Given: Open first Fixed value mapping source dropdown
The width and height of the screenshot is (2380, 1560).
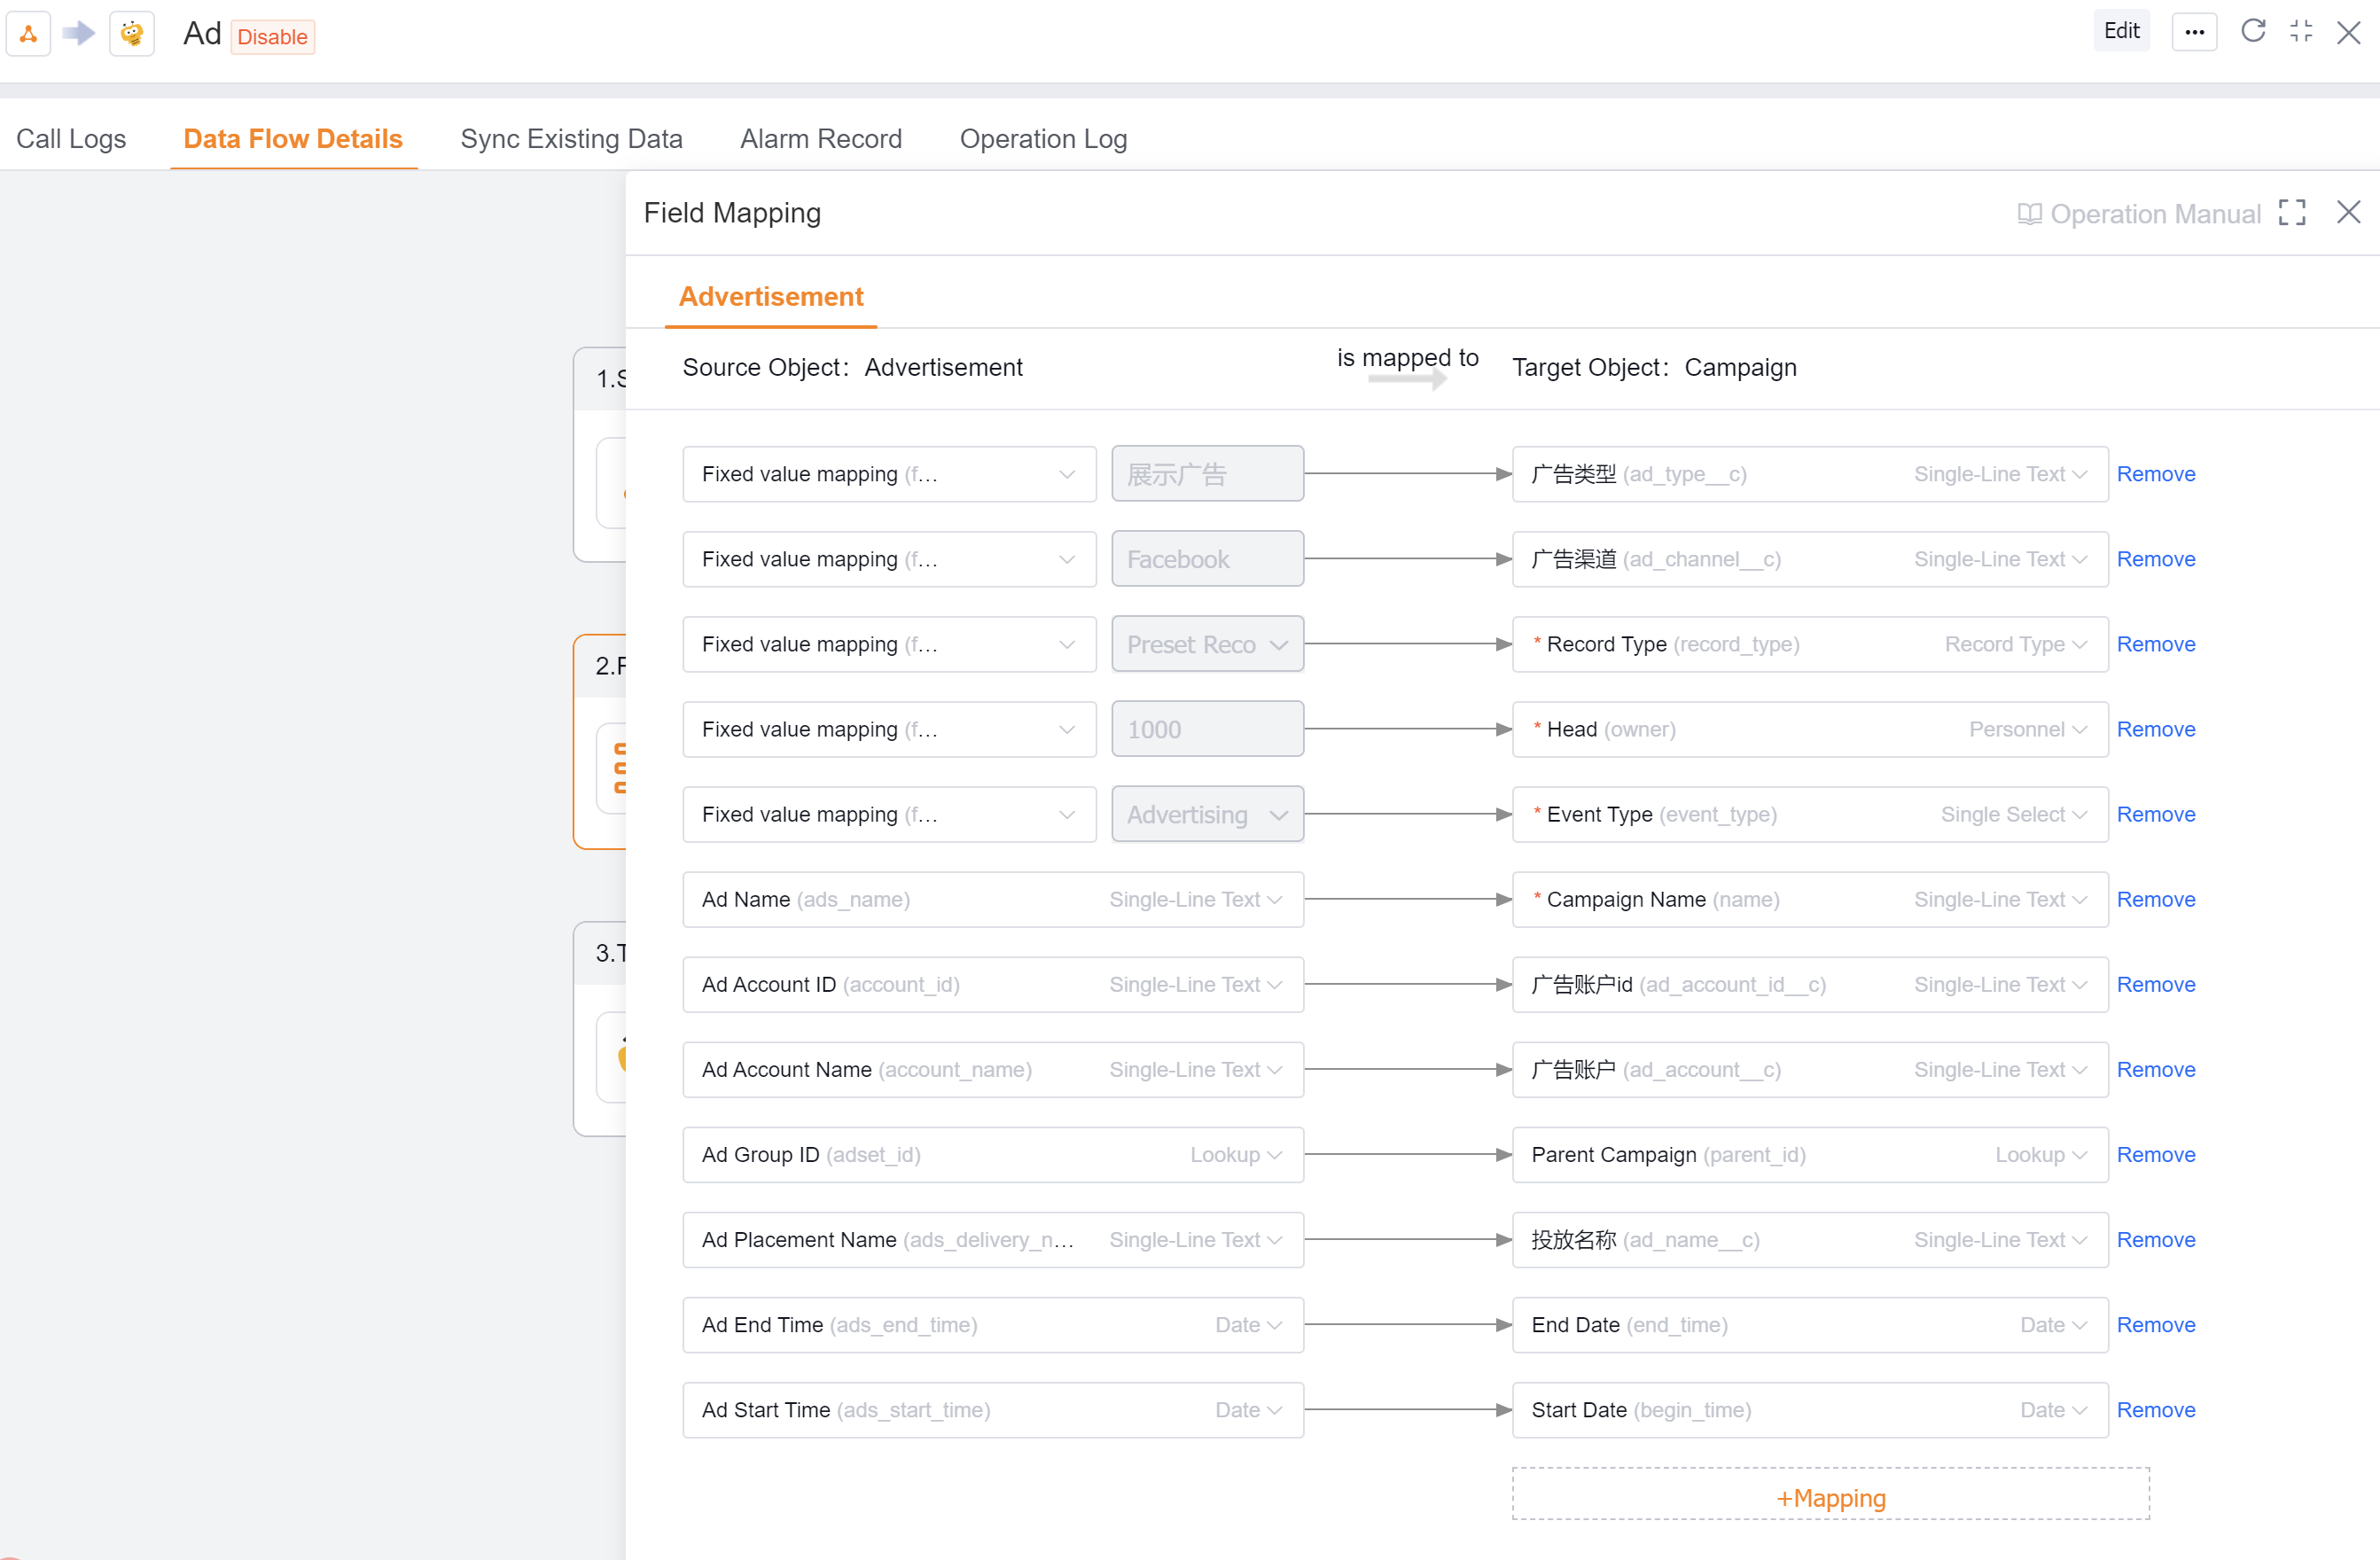Looking at the screenshot, I should point(888,474).
